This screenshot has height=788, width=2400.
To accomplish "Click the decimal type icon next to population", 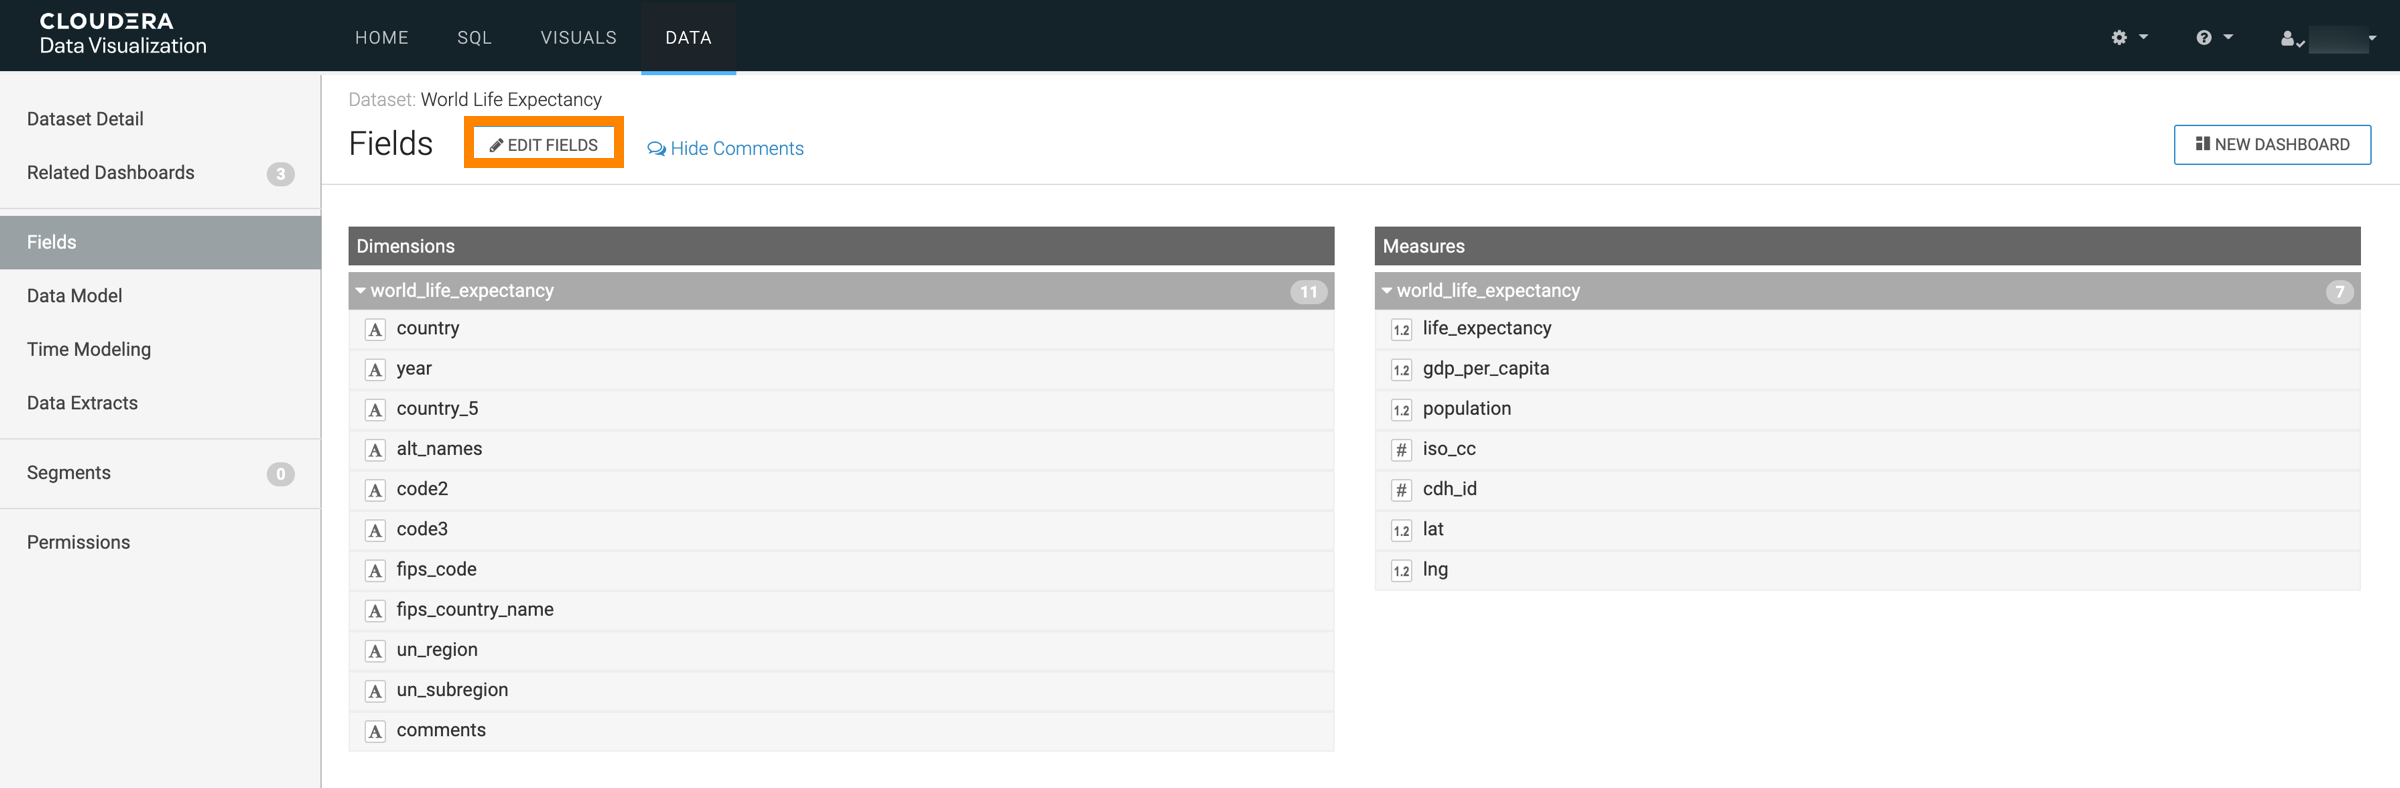I will point(1401,410).
